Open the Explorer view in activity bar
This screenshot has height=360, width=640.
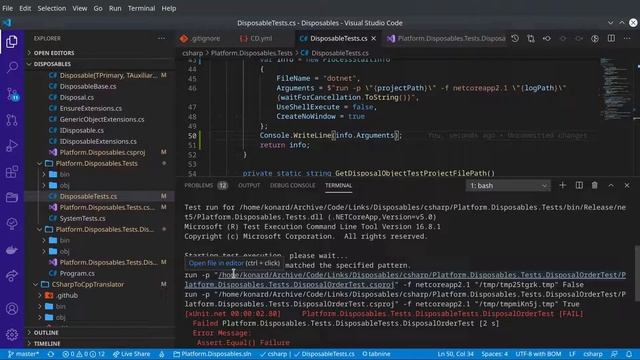pyautogui.click(x=12, y=42)
